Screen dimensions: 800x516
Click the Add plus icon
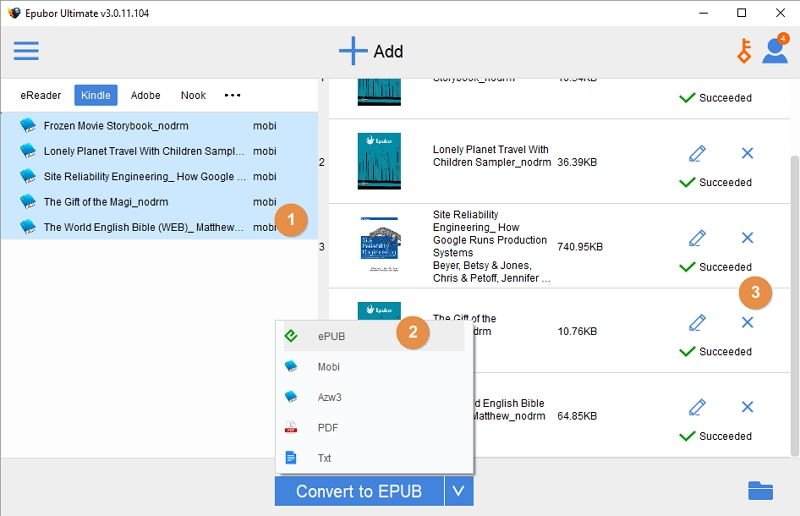point(353,51)
